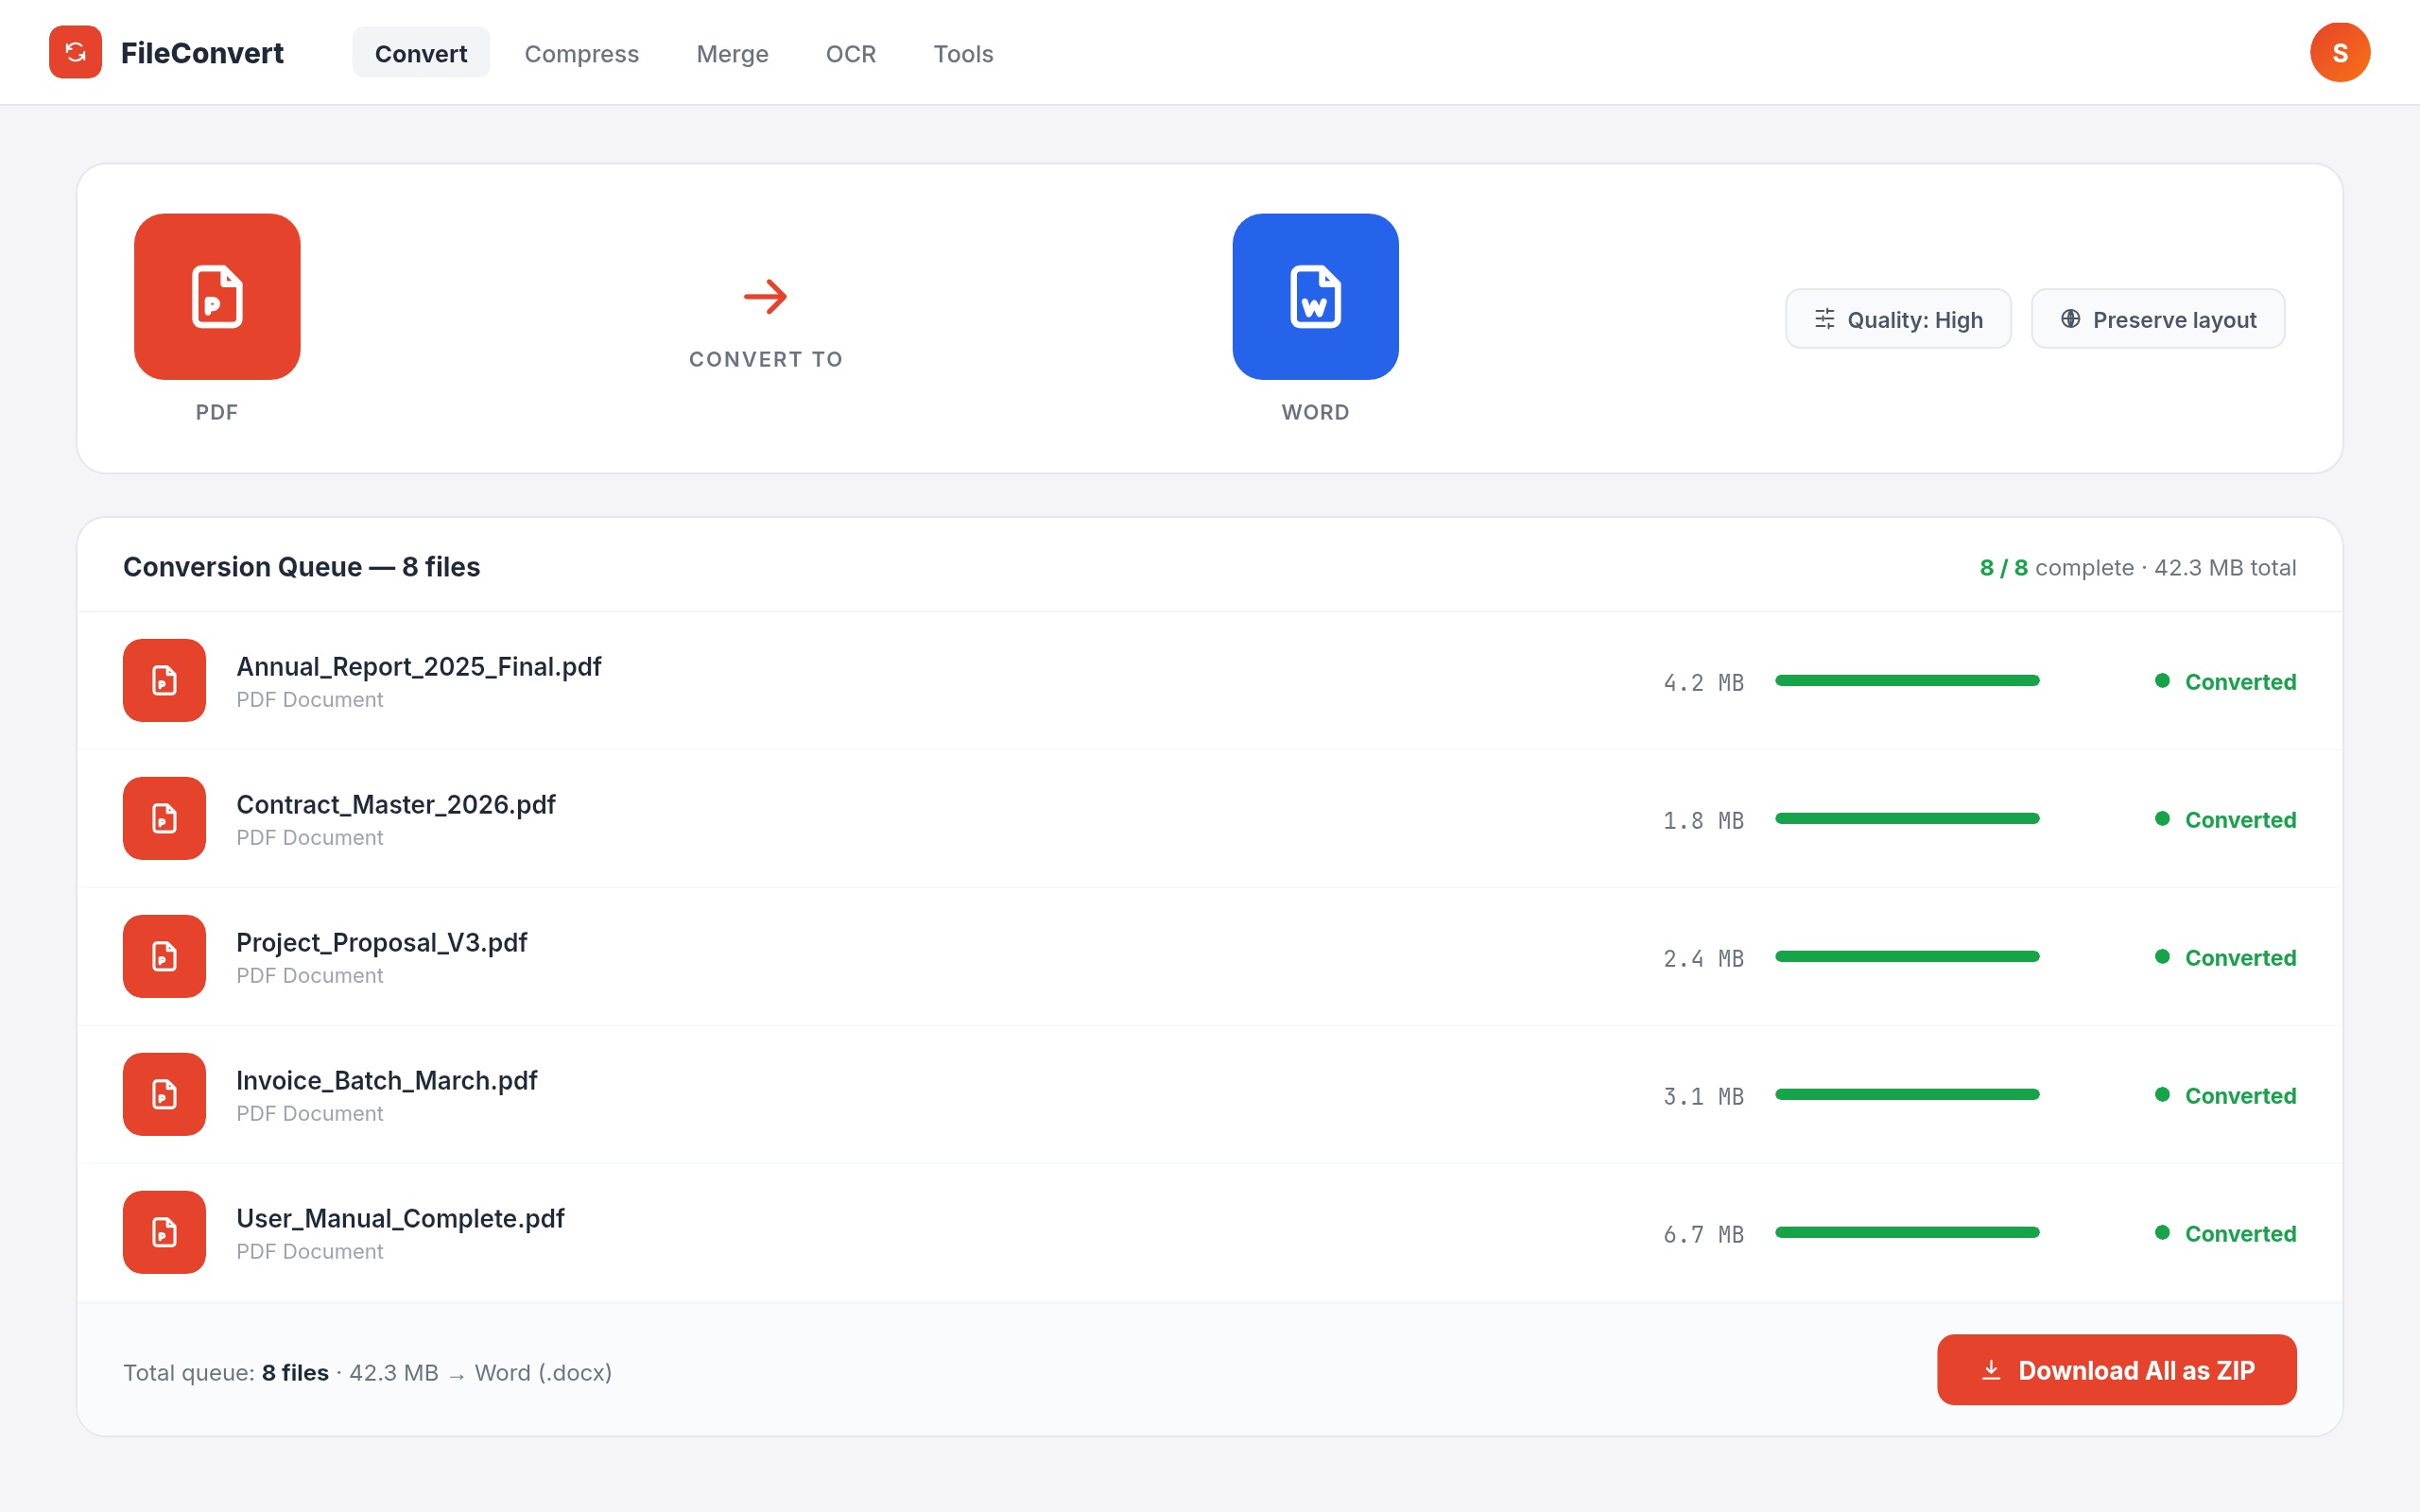Click the 4.2 MB file size

pos(1703,683)
